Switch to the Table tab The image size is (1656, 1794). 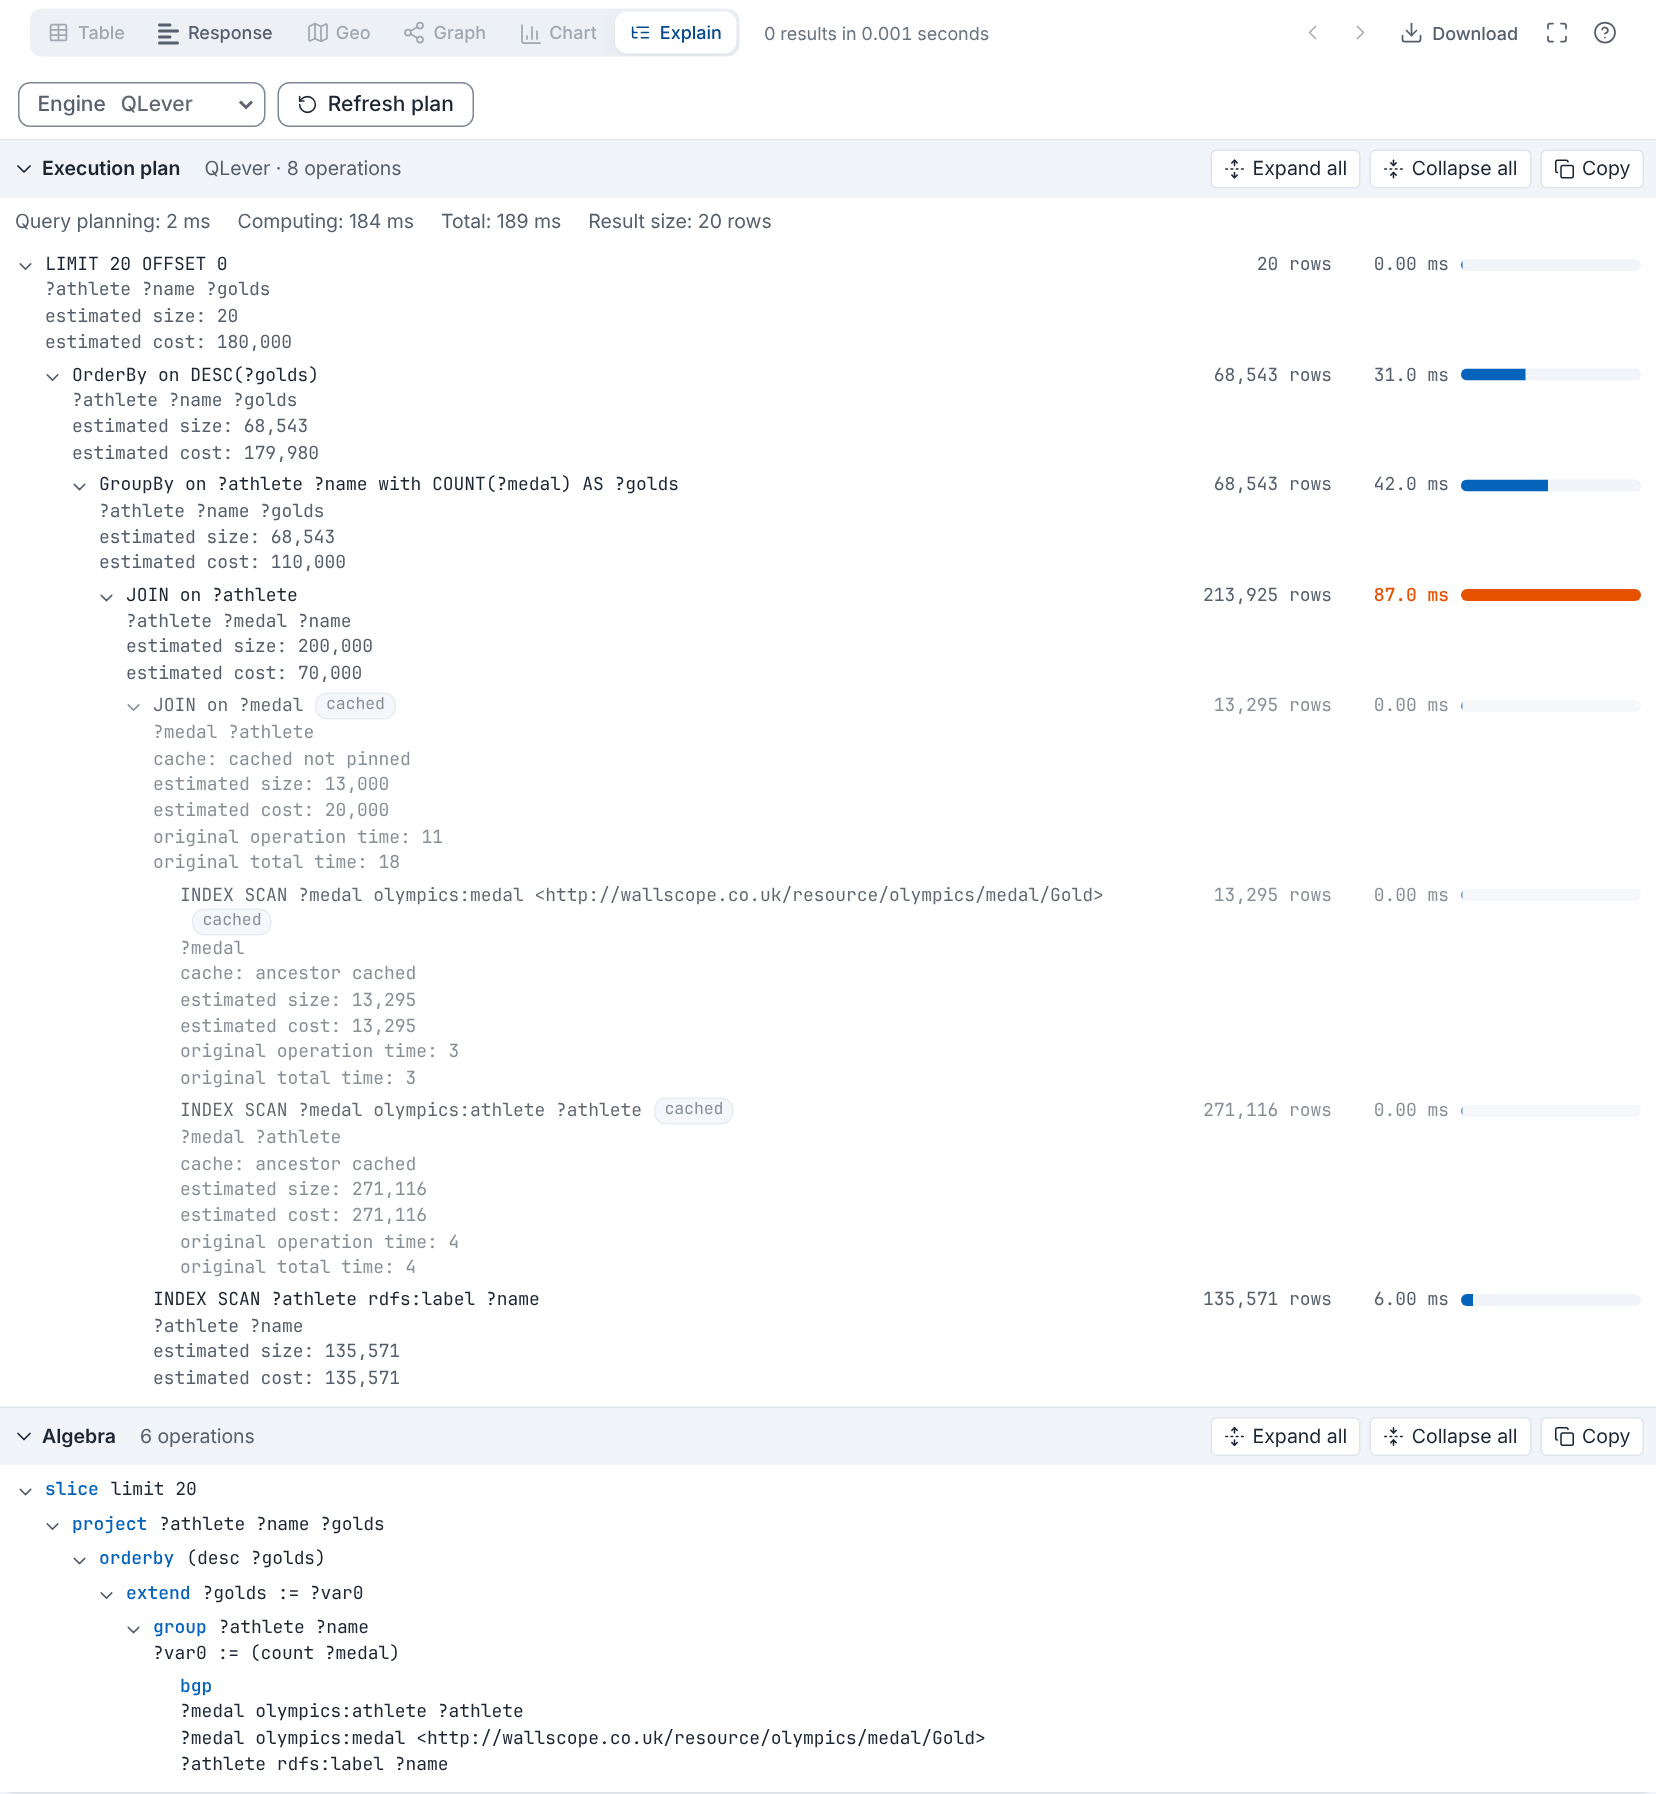coord(87,33)
